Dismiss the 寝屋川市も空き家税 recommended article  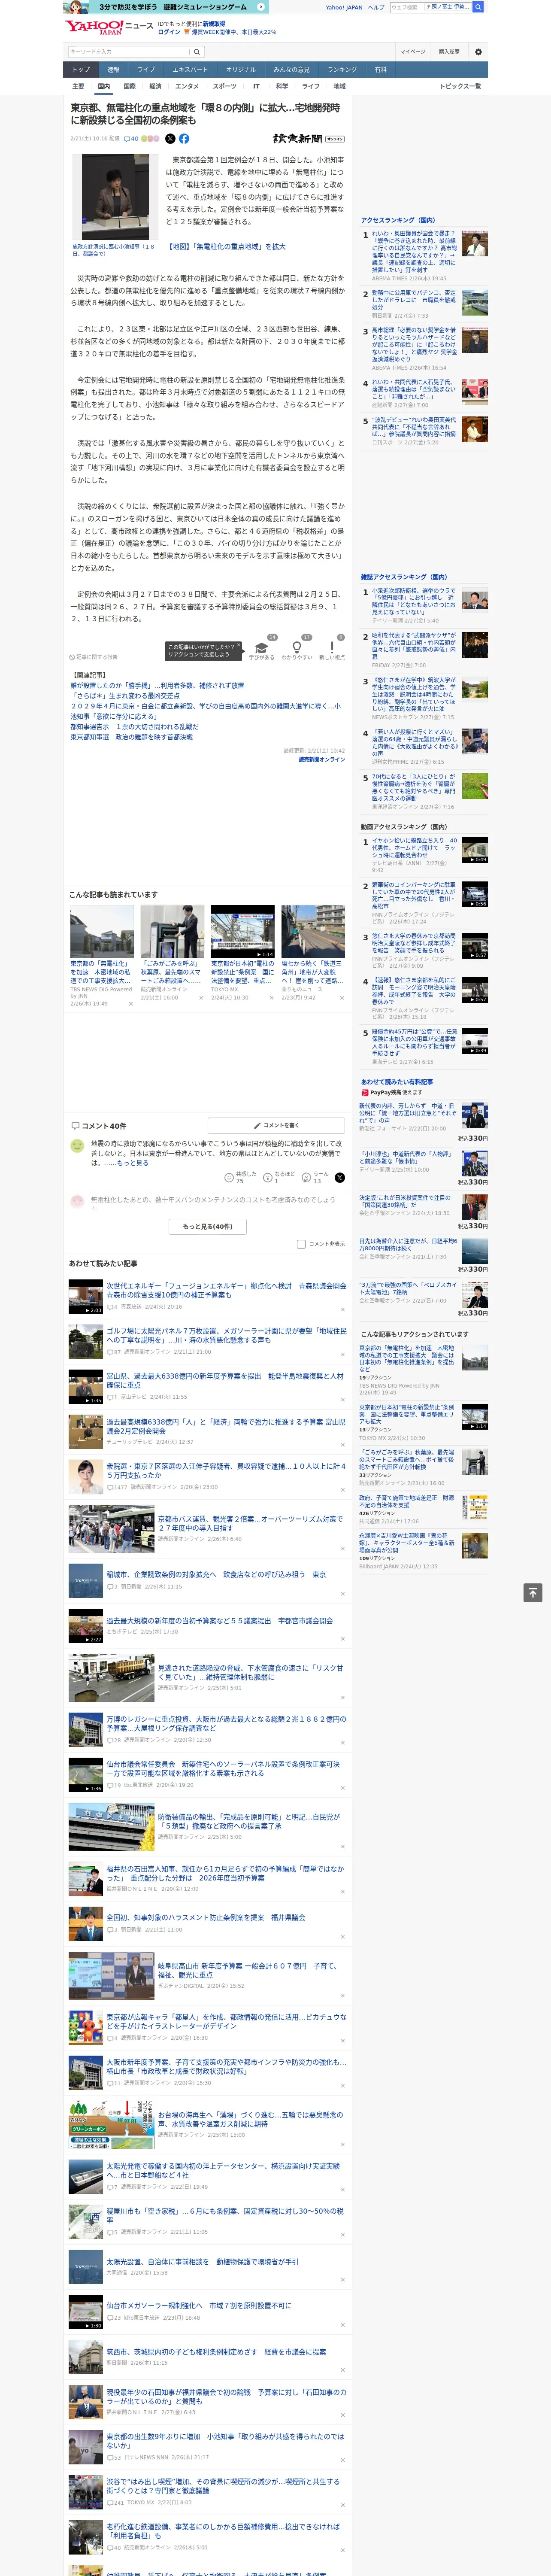(x=343, y=2236)
